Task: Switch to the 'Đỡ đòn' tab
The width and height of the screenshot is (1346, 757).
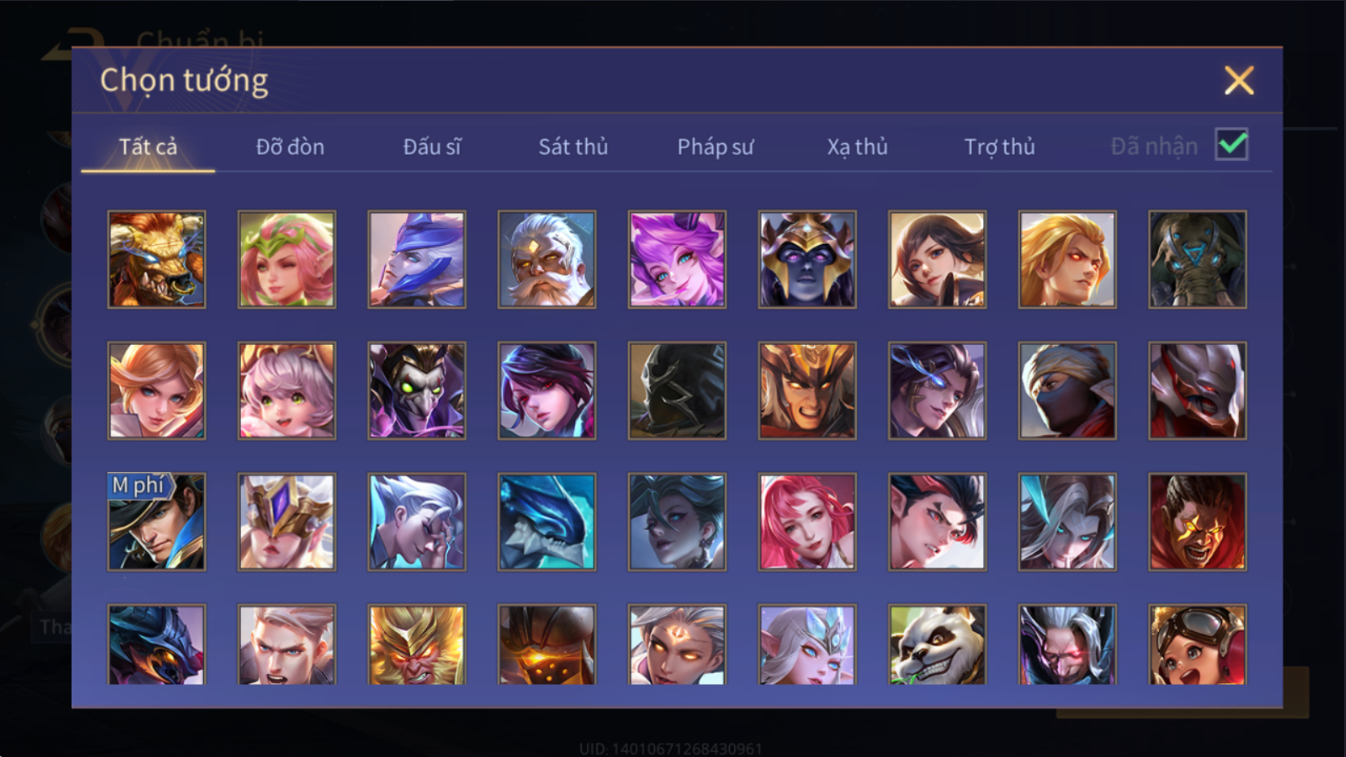Action: [290, 147]
